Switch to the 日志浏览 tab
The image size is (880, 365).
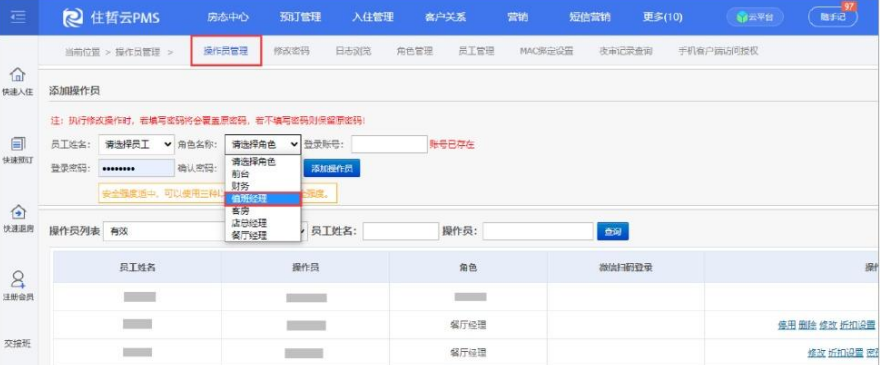click(353, 51)
